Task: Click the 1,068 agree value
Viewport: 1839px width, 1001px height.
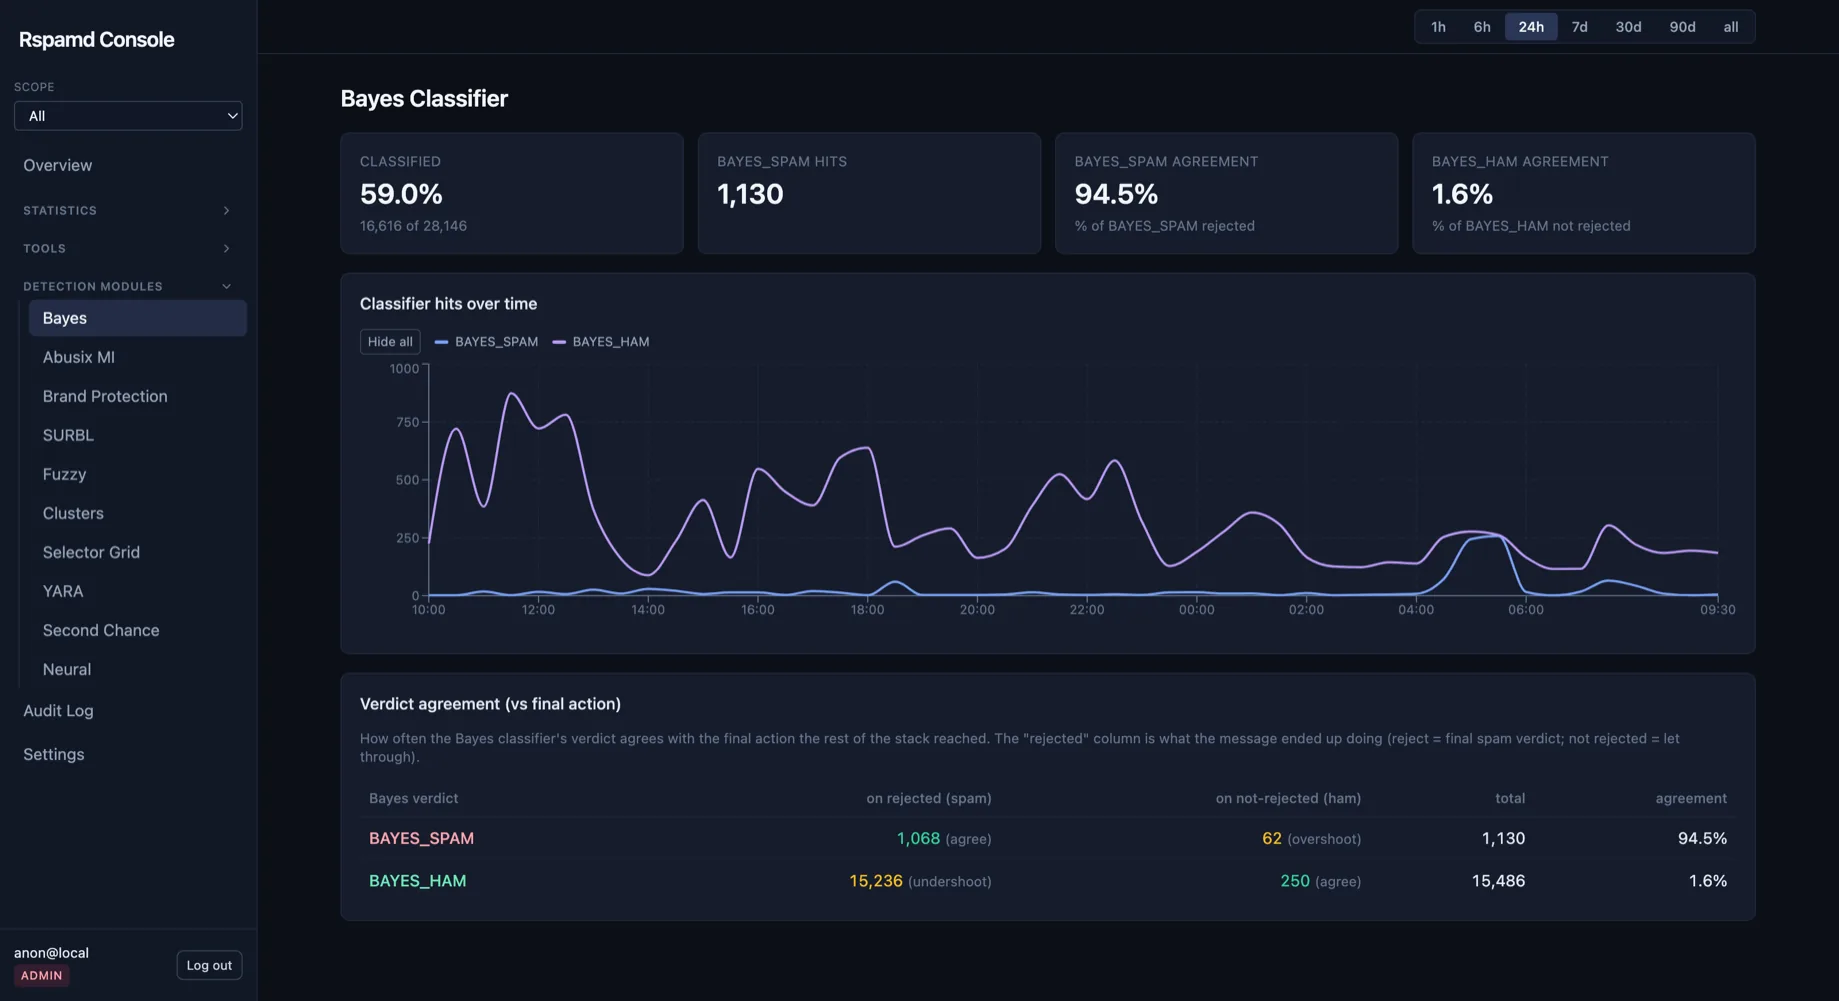Action: (x=918, y=838)
